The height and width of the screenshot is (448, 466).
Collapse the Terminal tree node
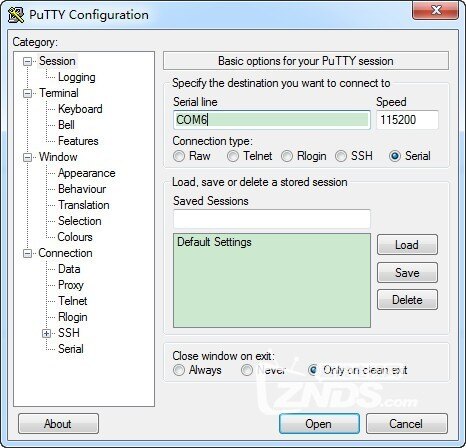27,93
